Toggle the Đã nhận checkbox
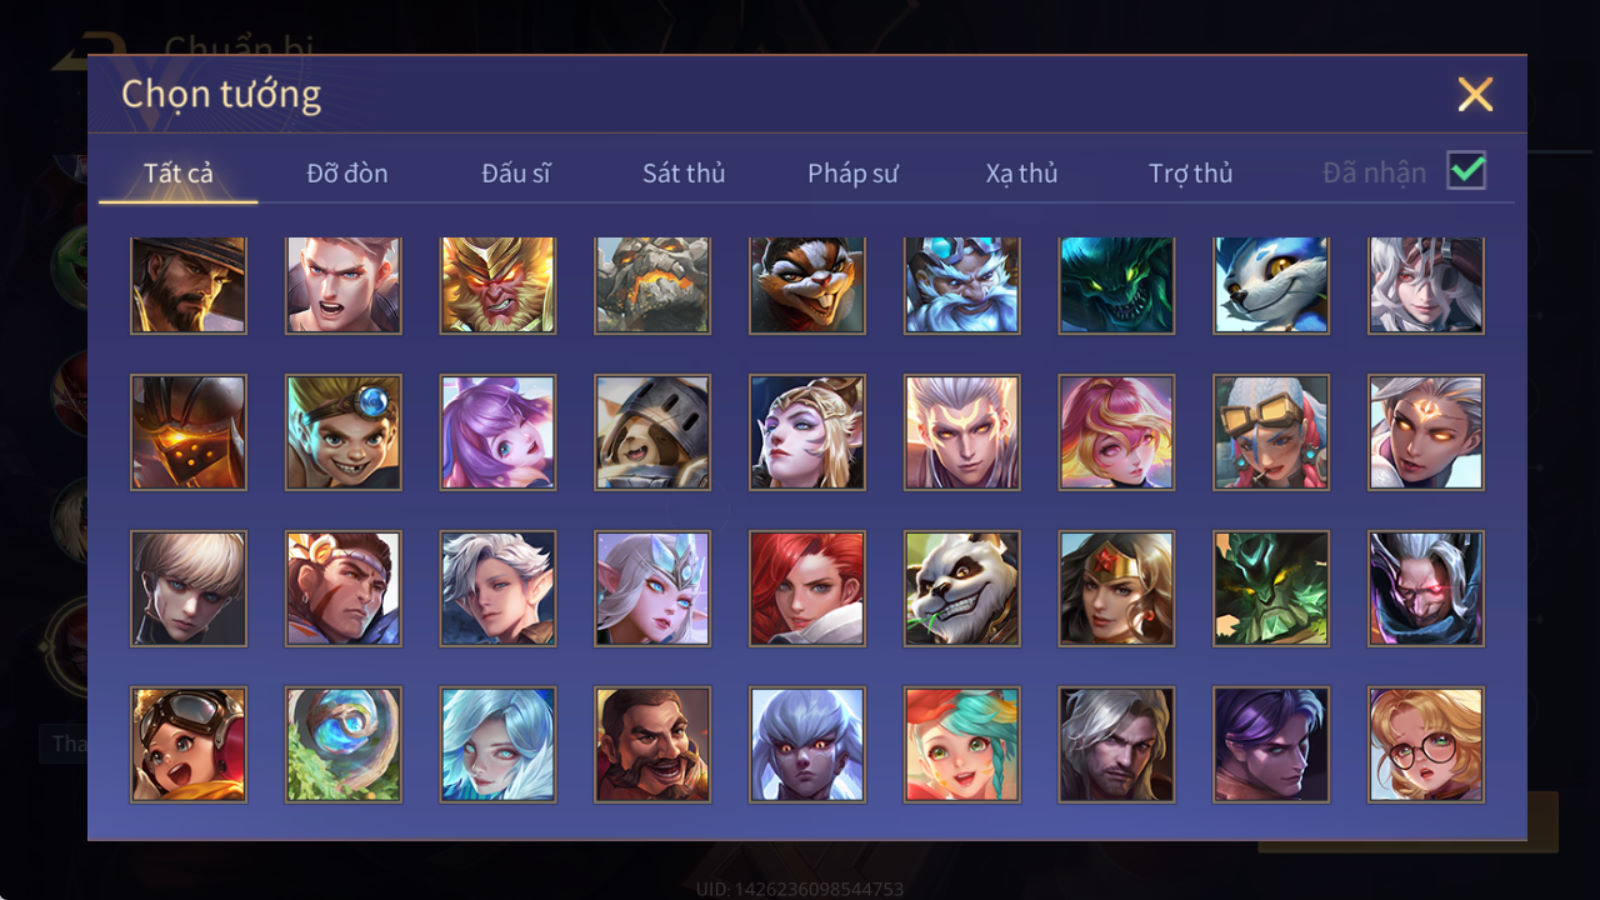This screenshot has height=900, width=1600. coord(1466,171)
